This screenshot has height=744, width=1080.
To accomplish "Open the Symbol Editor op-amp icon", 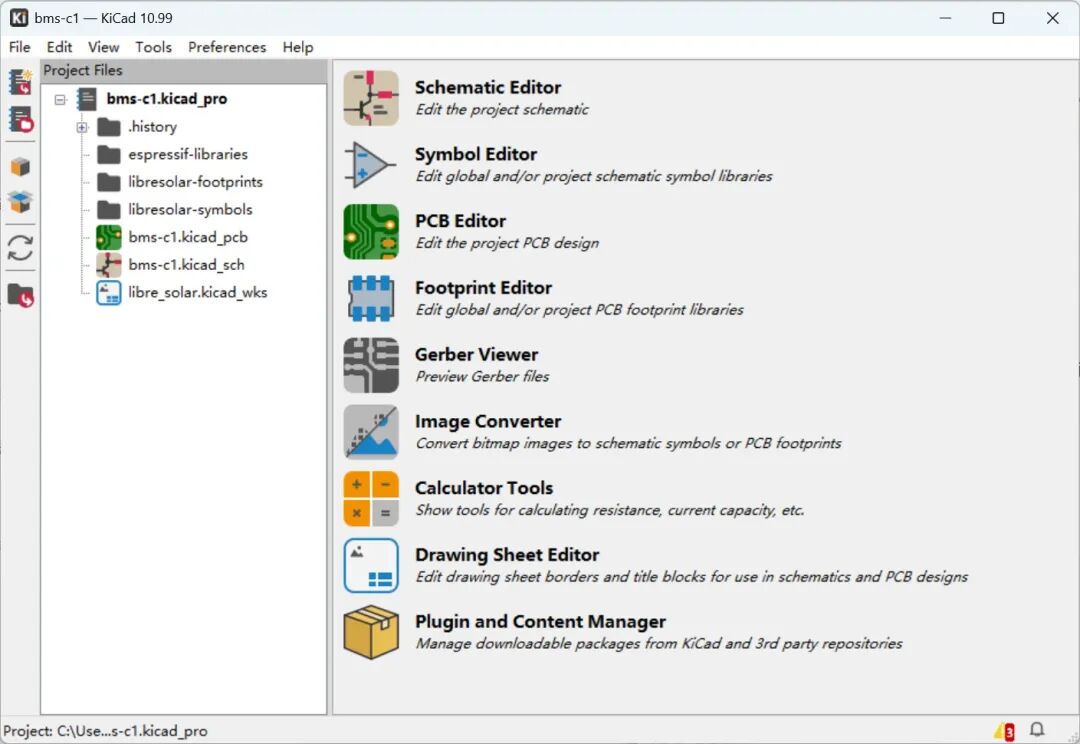I will [371, 165].
